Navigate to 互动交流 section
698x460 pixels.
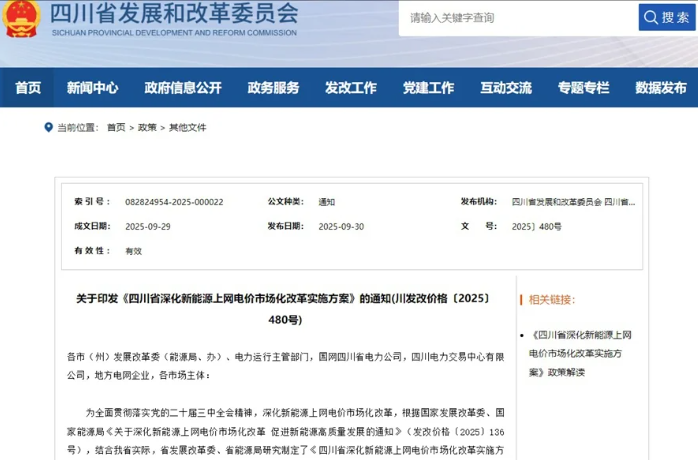point(505,88)
